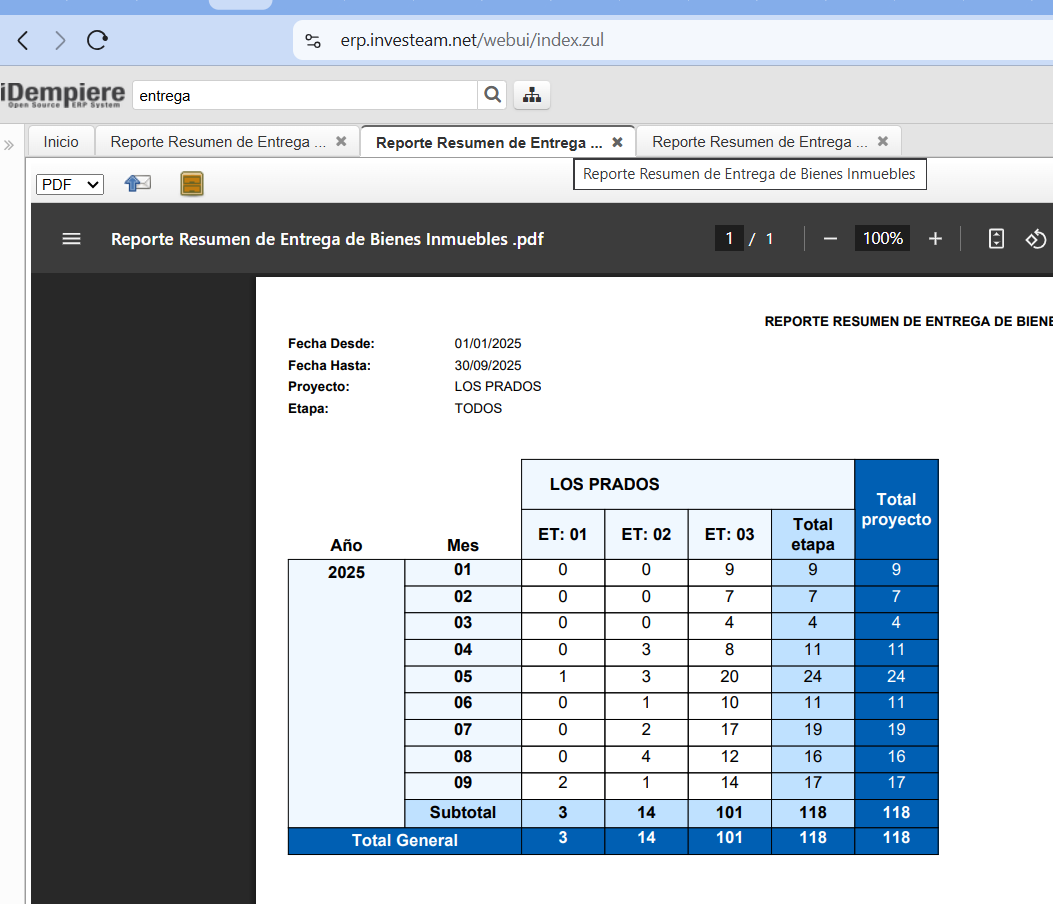Click the entrega search input field
1053x904 pixels.
[x=304, y=96]
